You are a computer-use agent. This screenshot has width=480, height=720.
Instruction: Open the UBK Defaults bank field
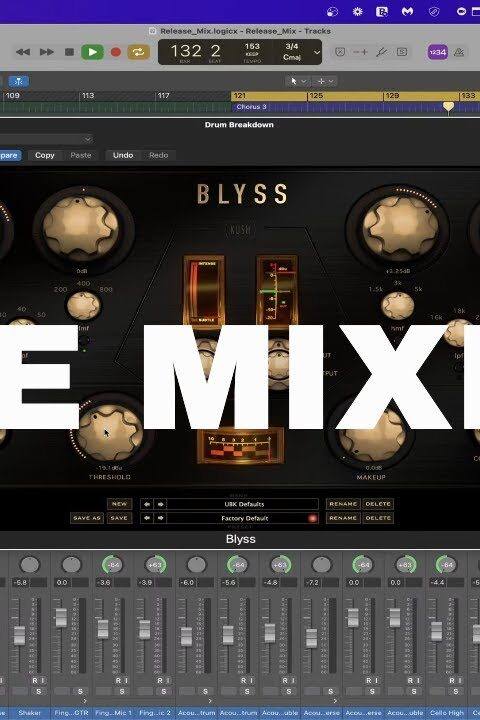(243, 504)
